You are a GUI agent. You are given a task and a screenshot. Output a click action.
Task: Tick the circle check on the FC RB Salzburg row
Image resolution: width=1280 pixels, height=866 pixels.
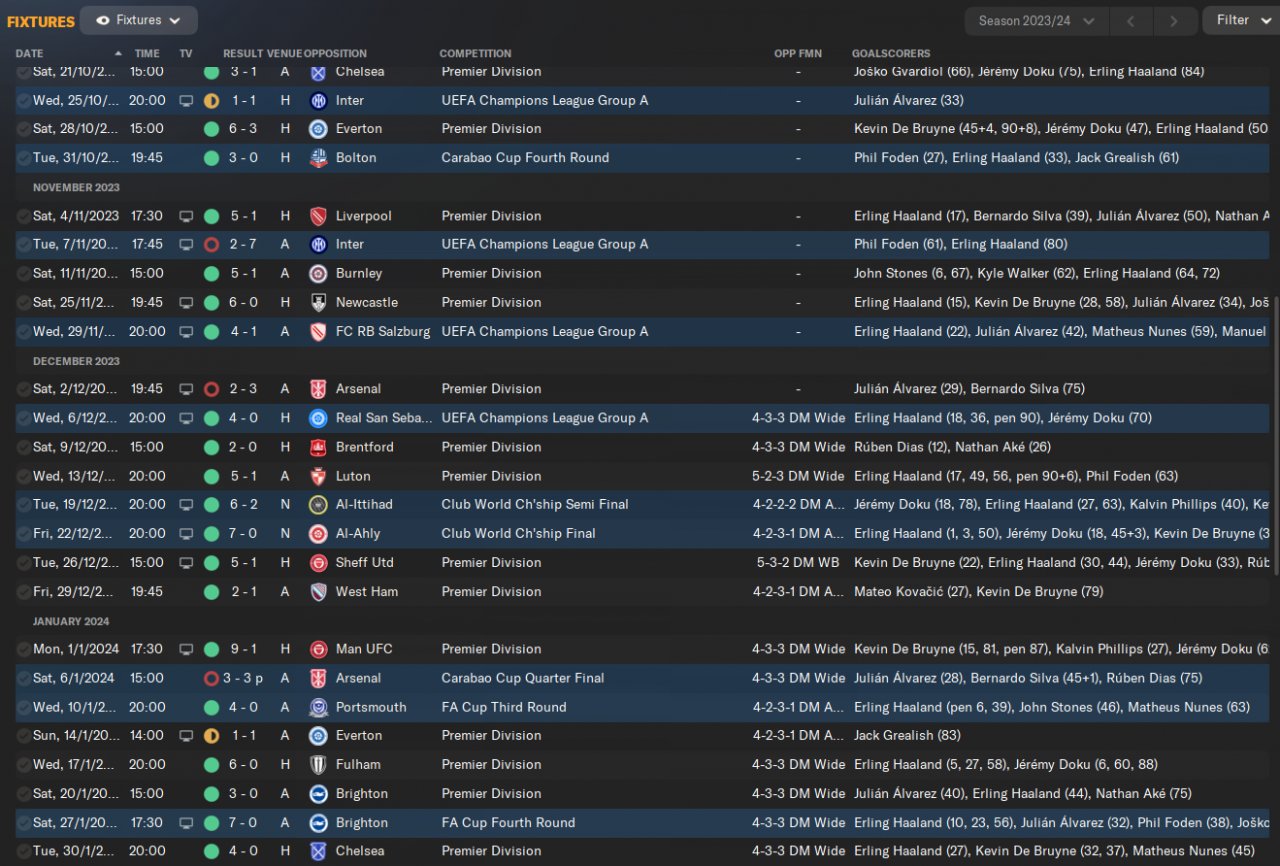(x=24, y=331)
